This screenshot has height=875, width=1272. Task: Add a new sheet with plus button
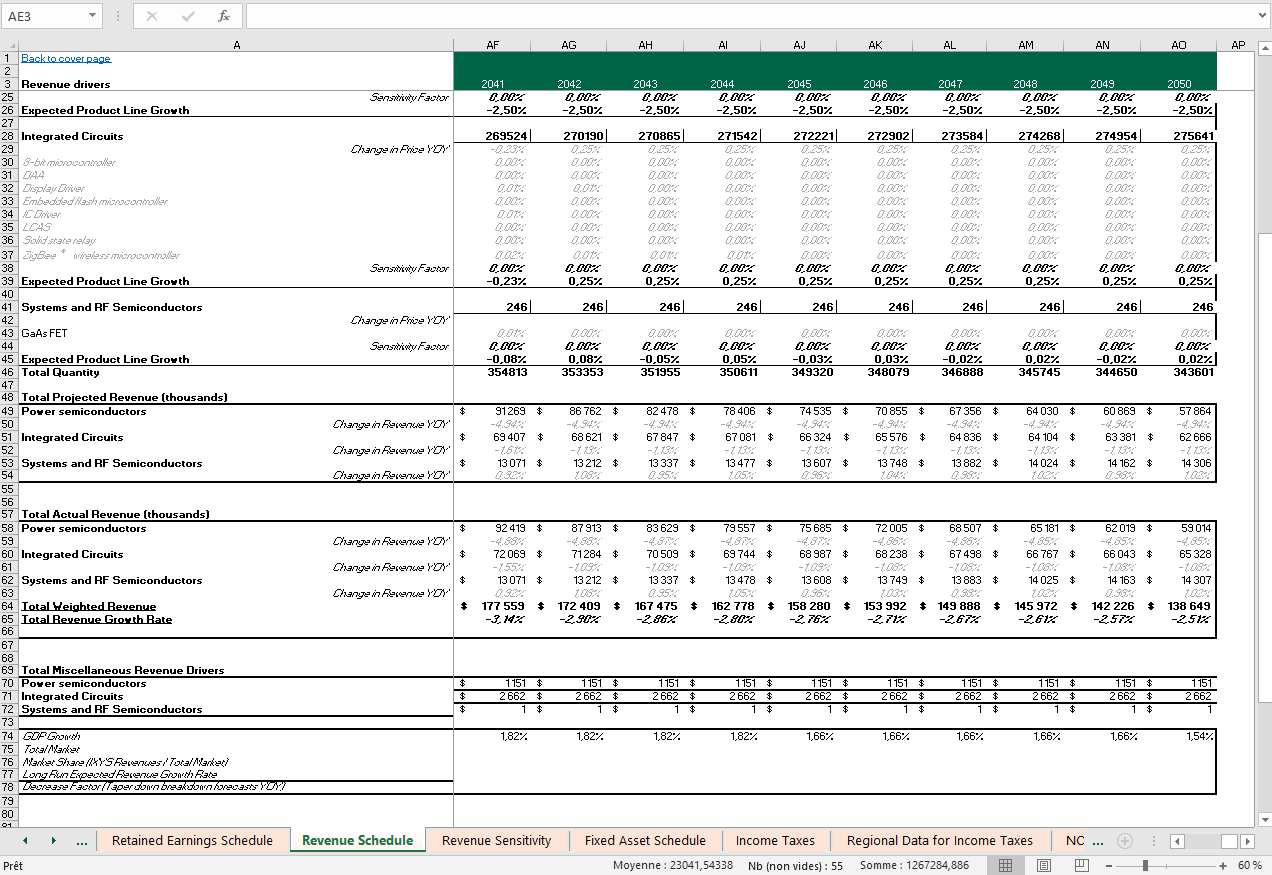pyautogui.click(x=1125, y=841)
